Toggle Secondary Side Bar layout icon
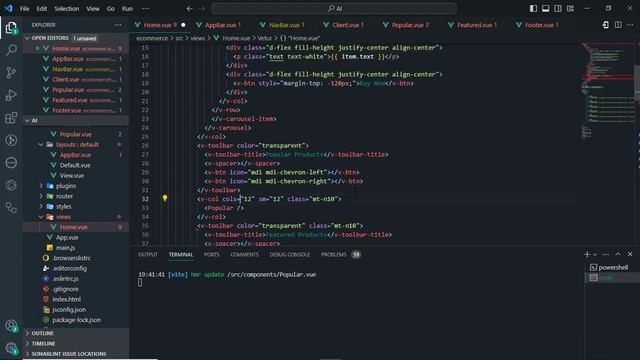Screen dimensions: 640x360 click(558, 8)
